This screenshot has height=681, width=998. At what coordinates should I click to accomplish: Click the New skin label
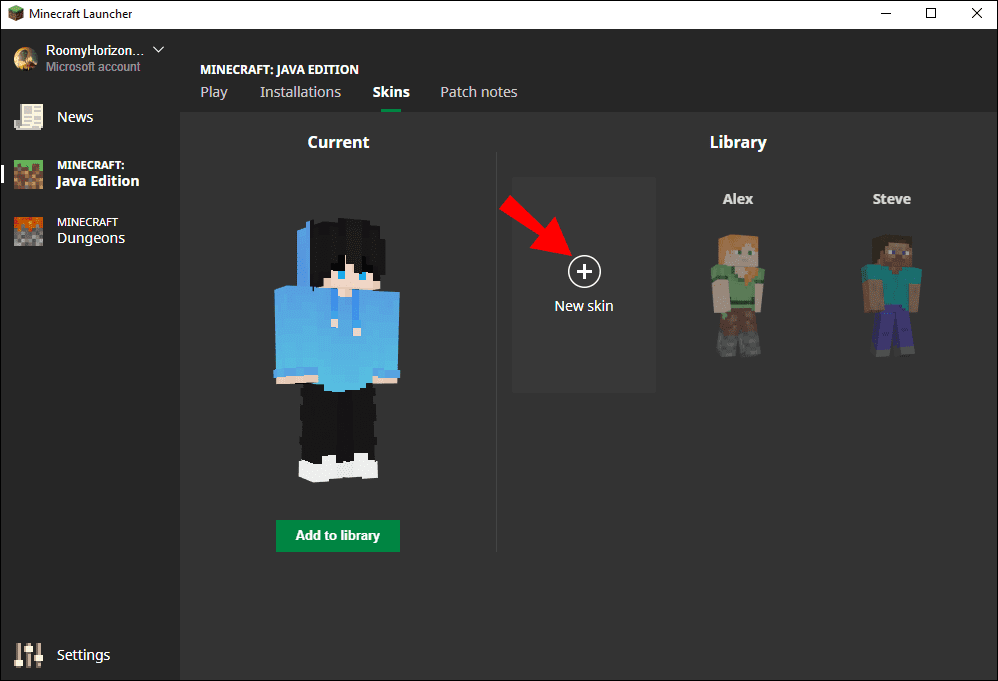[584, 306]
